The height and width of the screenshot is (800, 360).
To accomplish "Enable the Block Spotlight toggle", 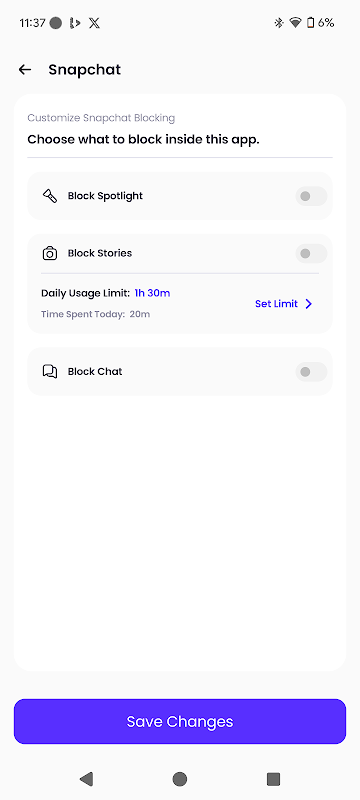I will pos(311,196).
